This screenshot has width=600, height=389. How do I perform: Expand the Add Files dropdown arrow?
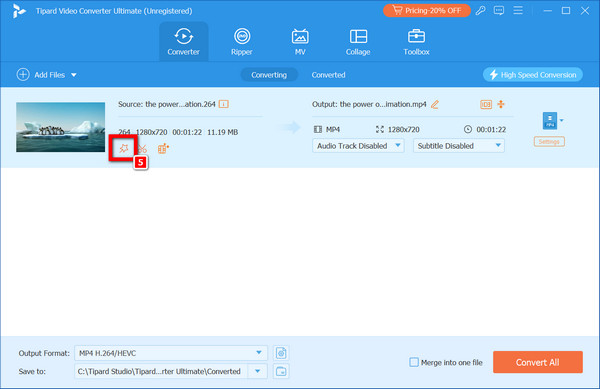74,75
